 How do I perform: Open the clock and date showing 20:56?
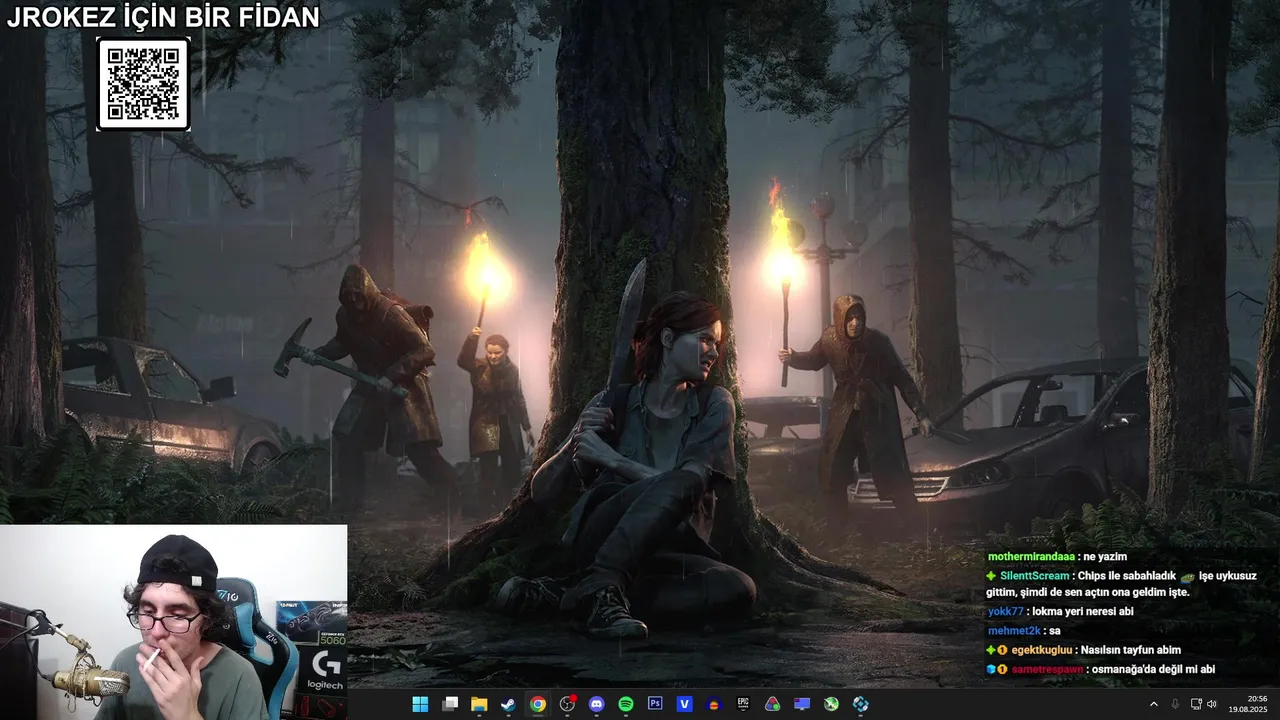(1249, 704)
